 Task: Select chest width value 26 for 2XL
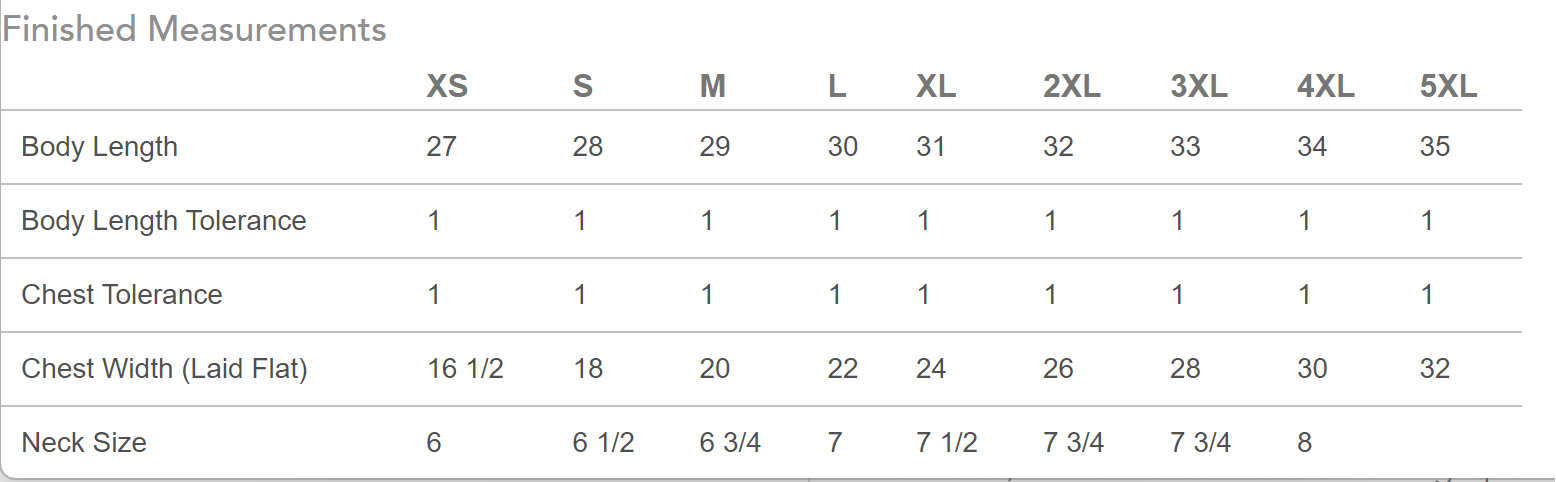click(1058, 369)
